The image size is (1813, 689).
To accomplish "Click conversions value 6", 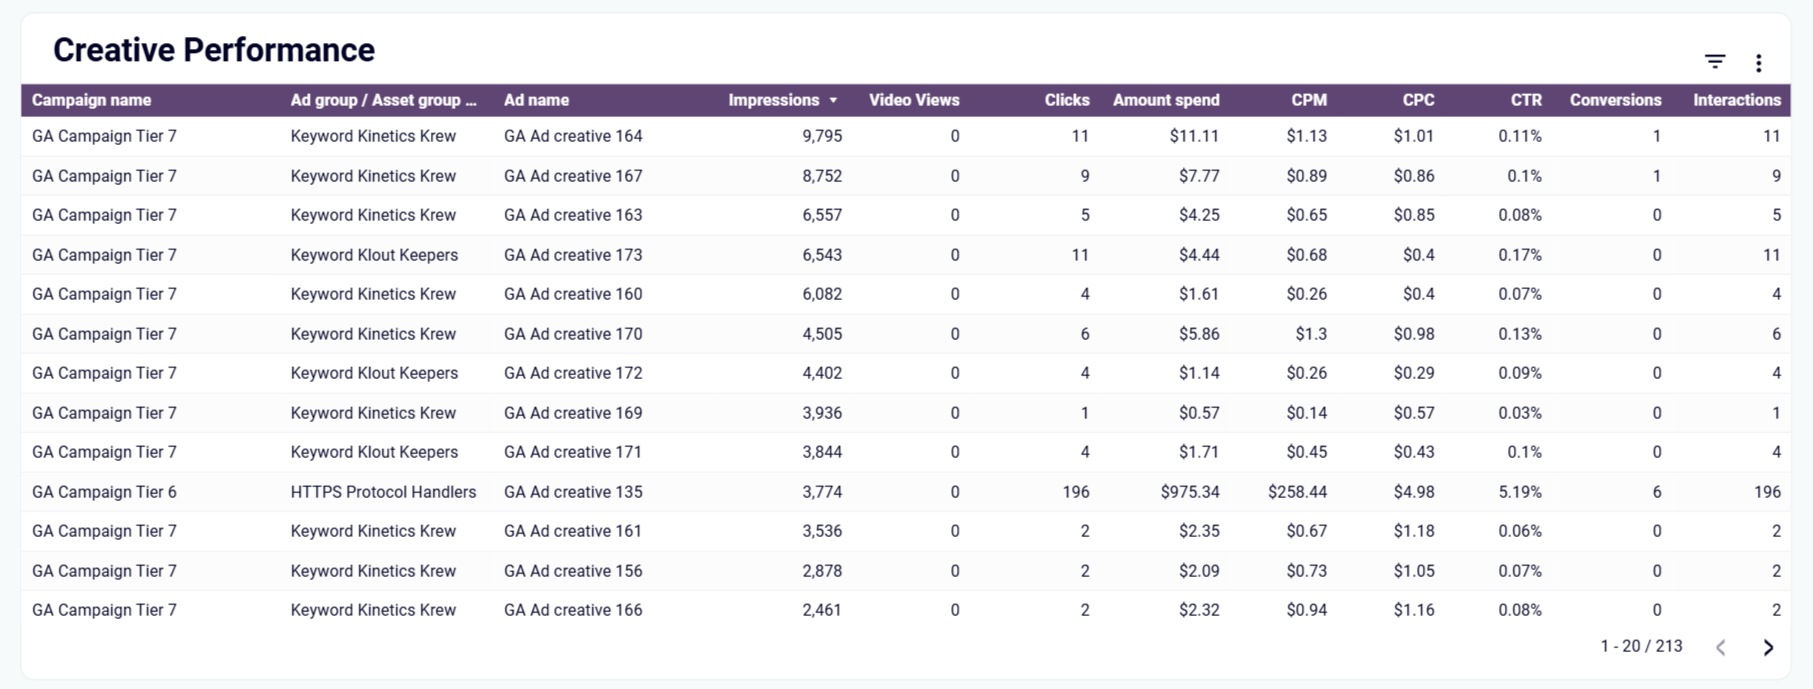I will click(1657, 492).
